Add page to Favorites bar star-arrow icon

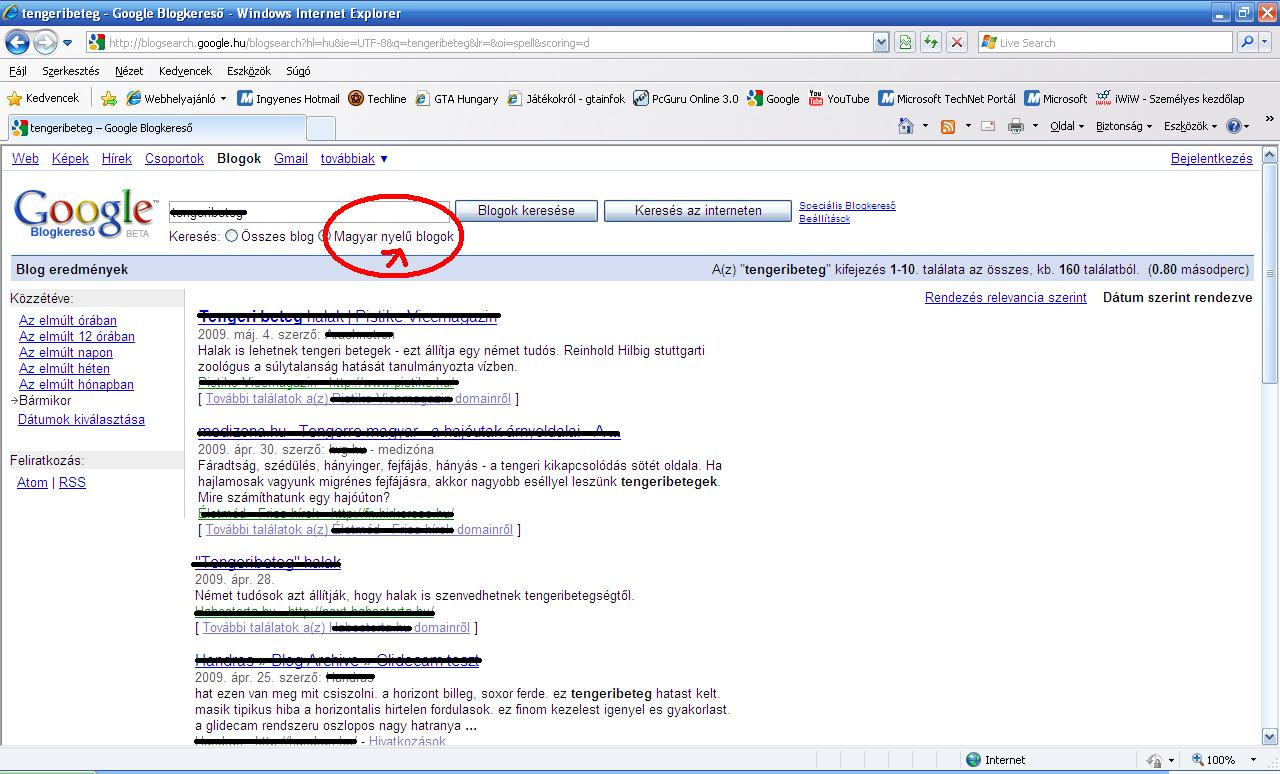[109, 98]
